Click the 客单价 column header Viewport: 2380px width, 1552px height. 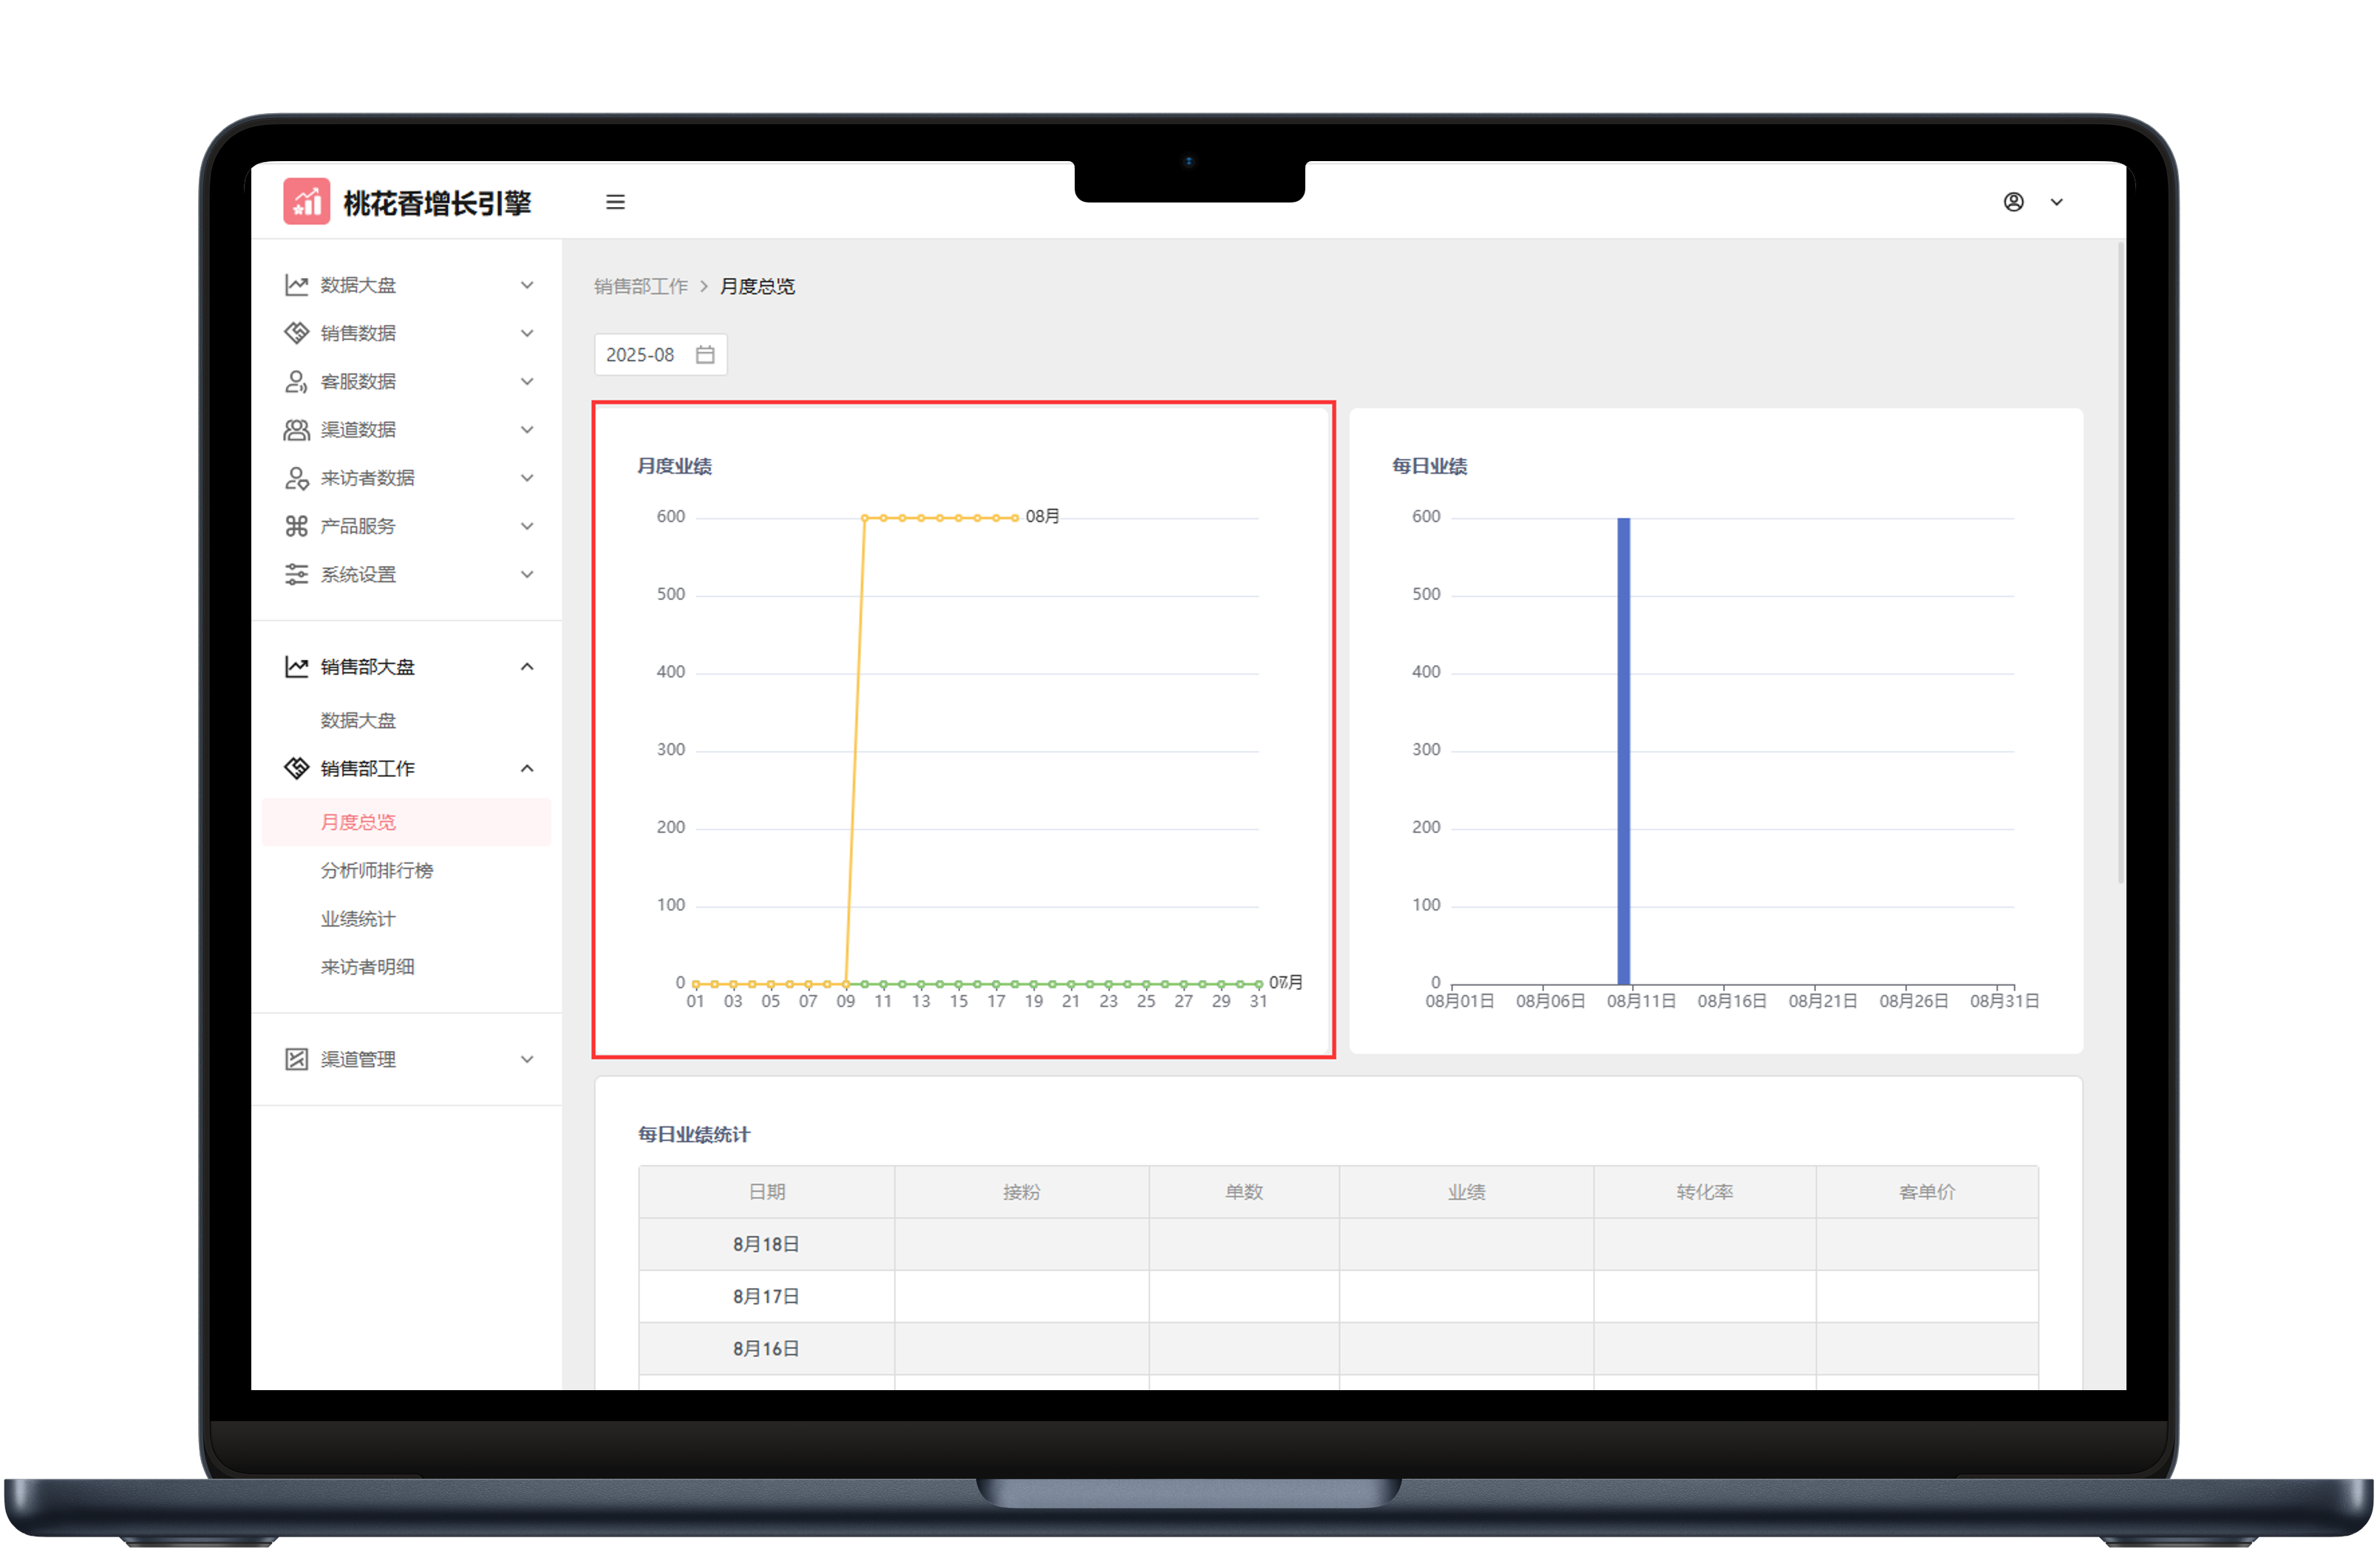click(1926, 1191)
